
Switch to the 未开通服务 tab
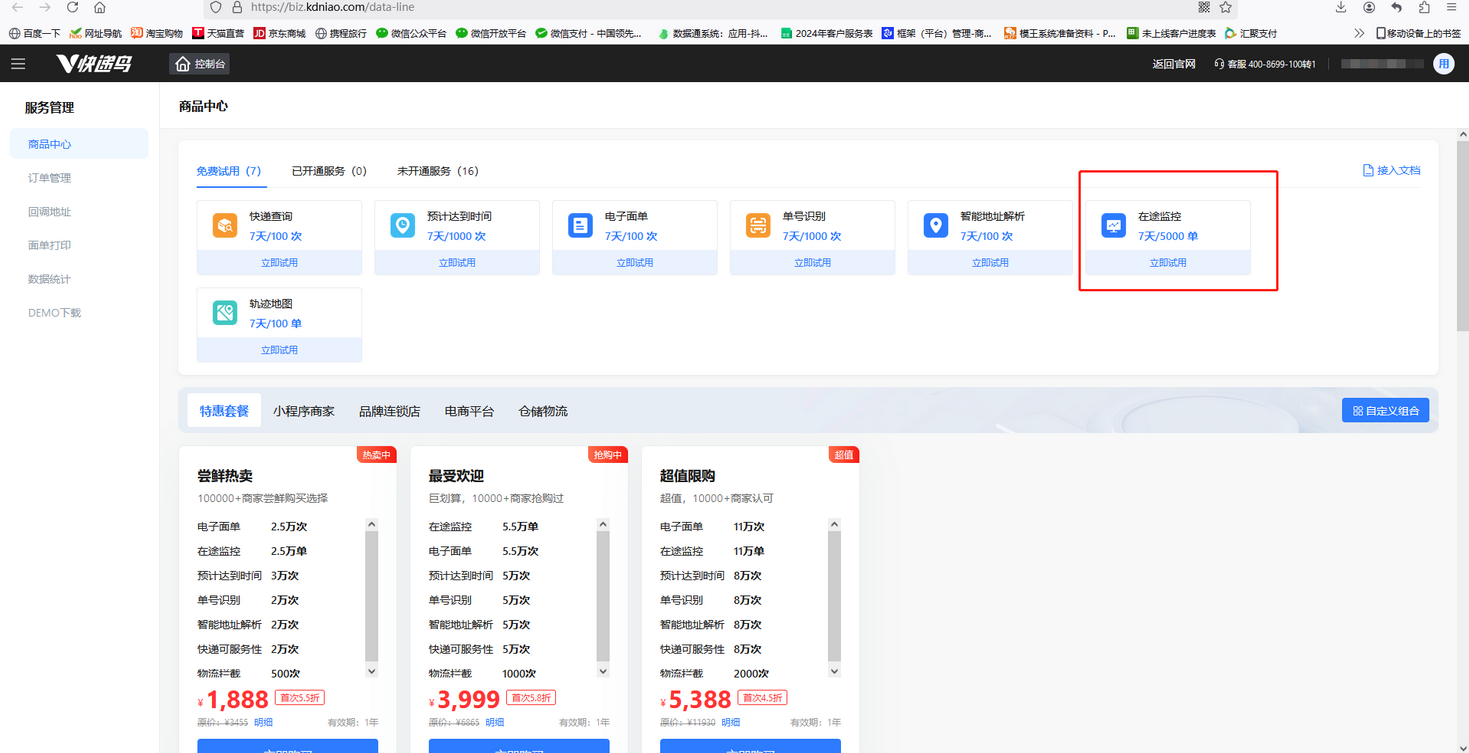[437, 171]
